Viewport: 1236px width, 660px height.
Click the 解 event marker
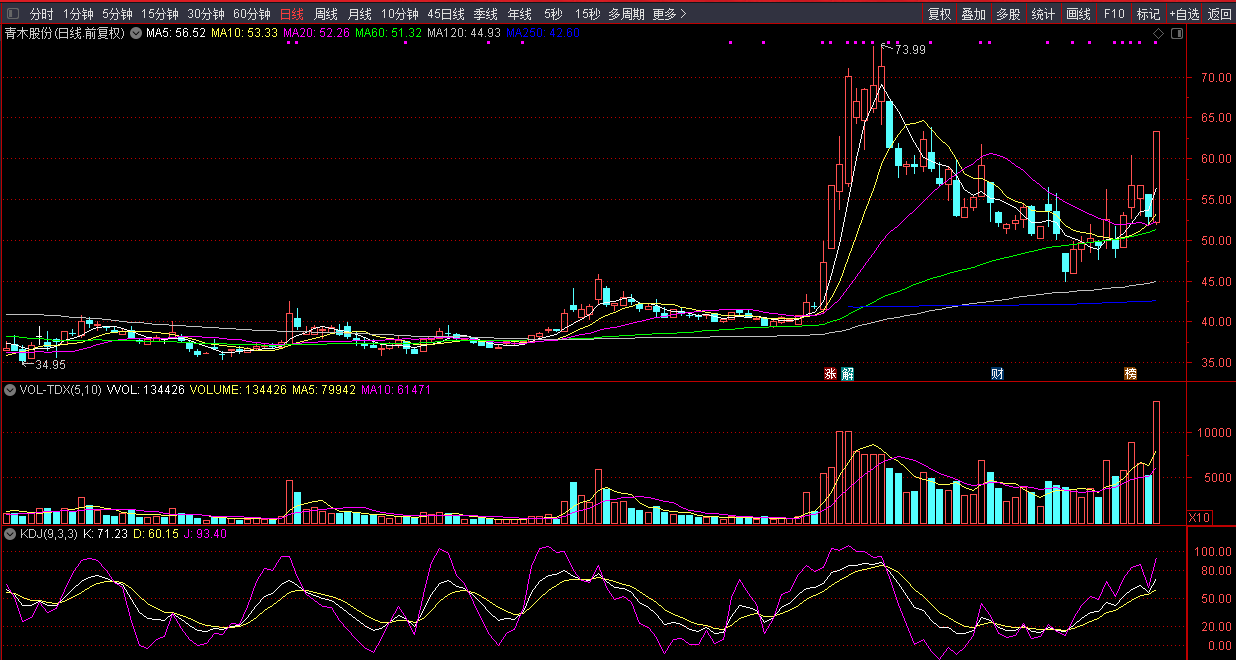click(847, 374)
